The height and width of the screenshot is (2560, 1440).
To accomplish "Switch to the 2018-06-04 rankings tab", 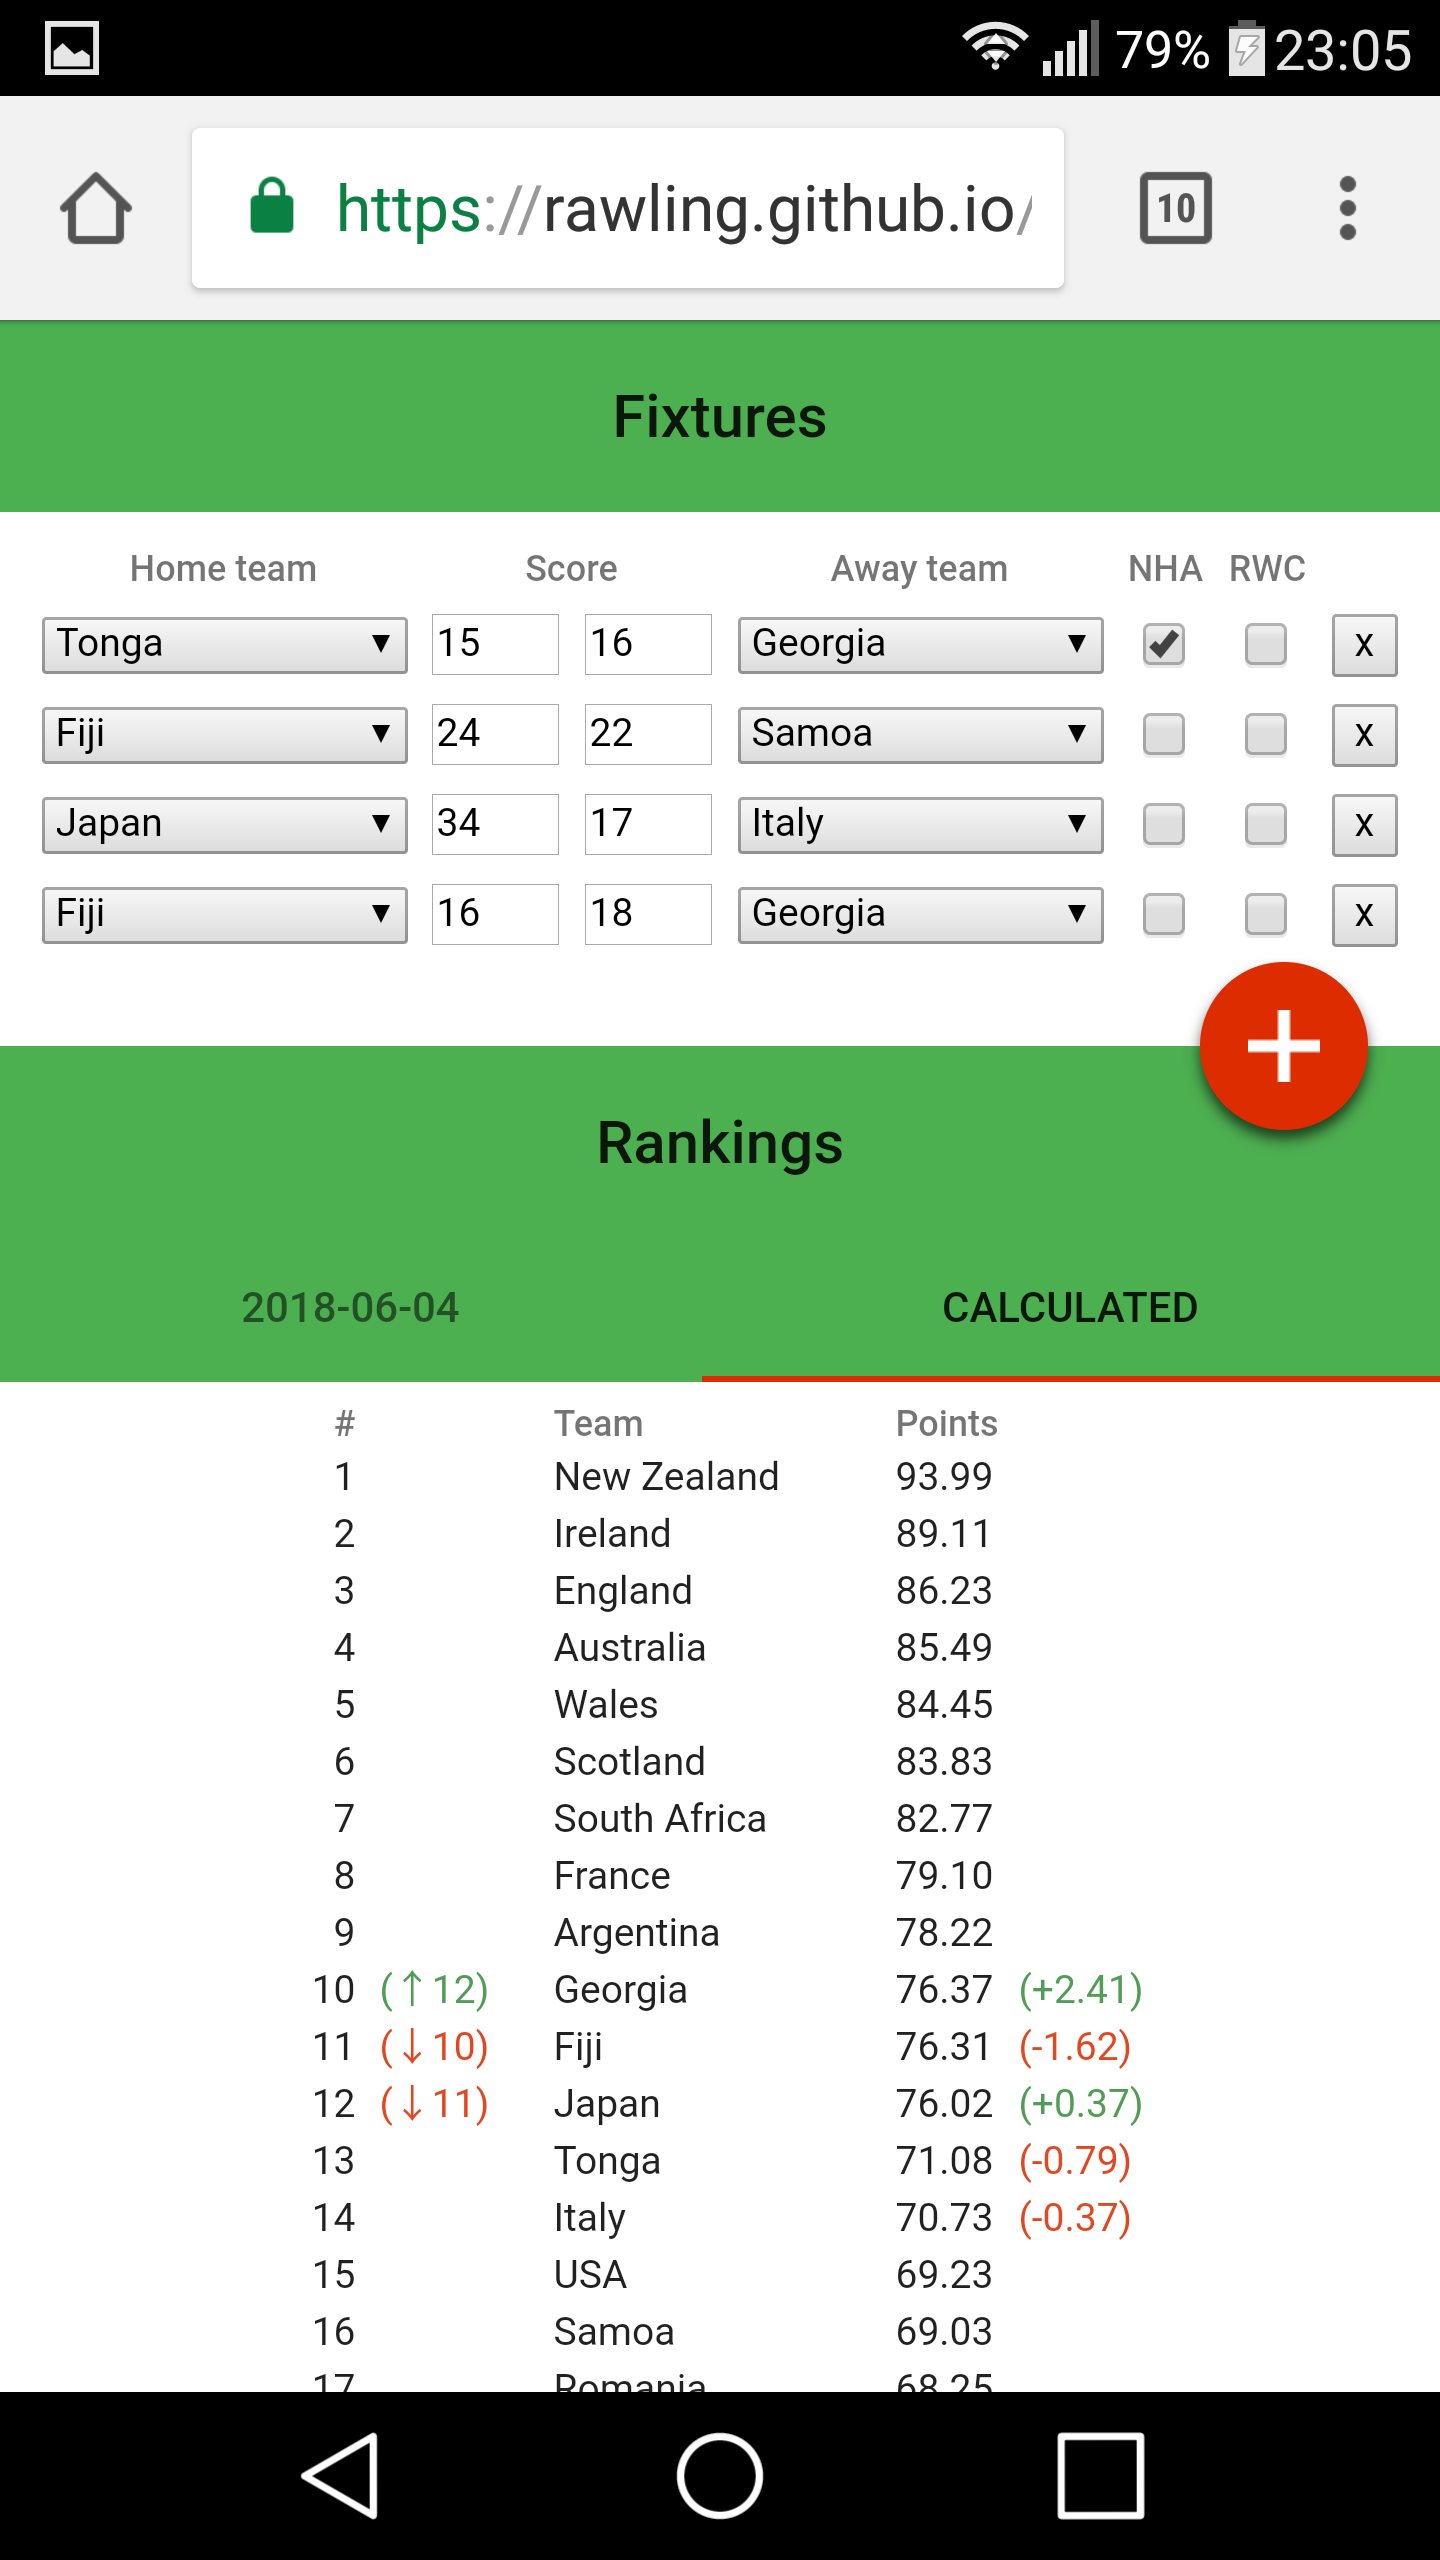I will [x=350, y=1308].
